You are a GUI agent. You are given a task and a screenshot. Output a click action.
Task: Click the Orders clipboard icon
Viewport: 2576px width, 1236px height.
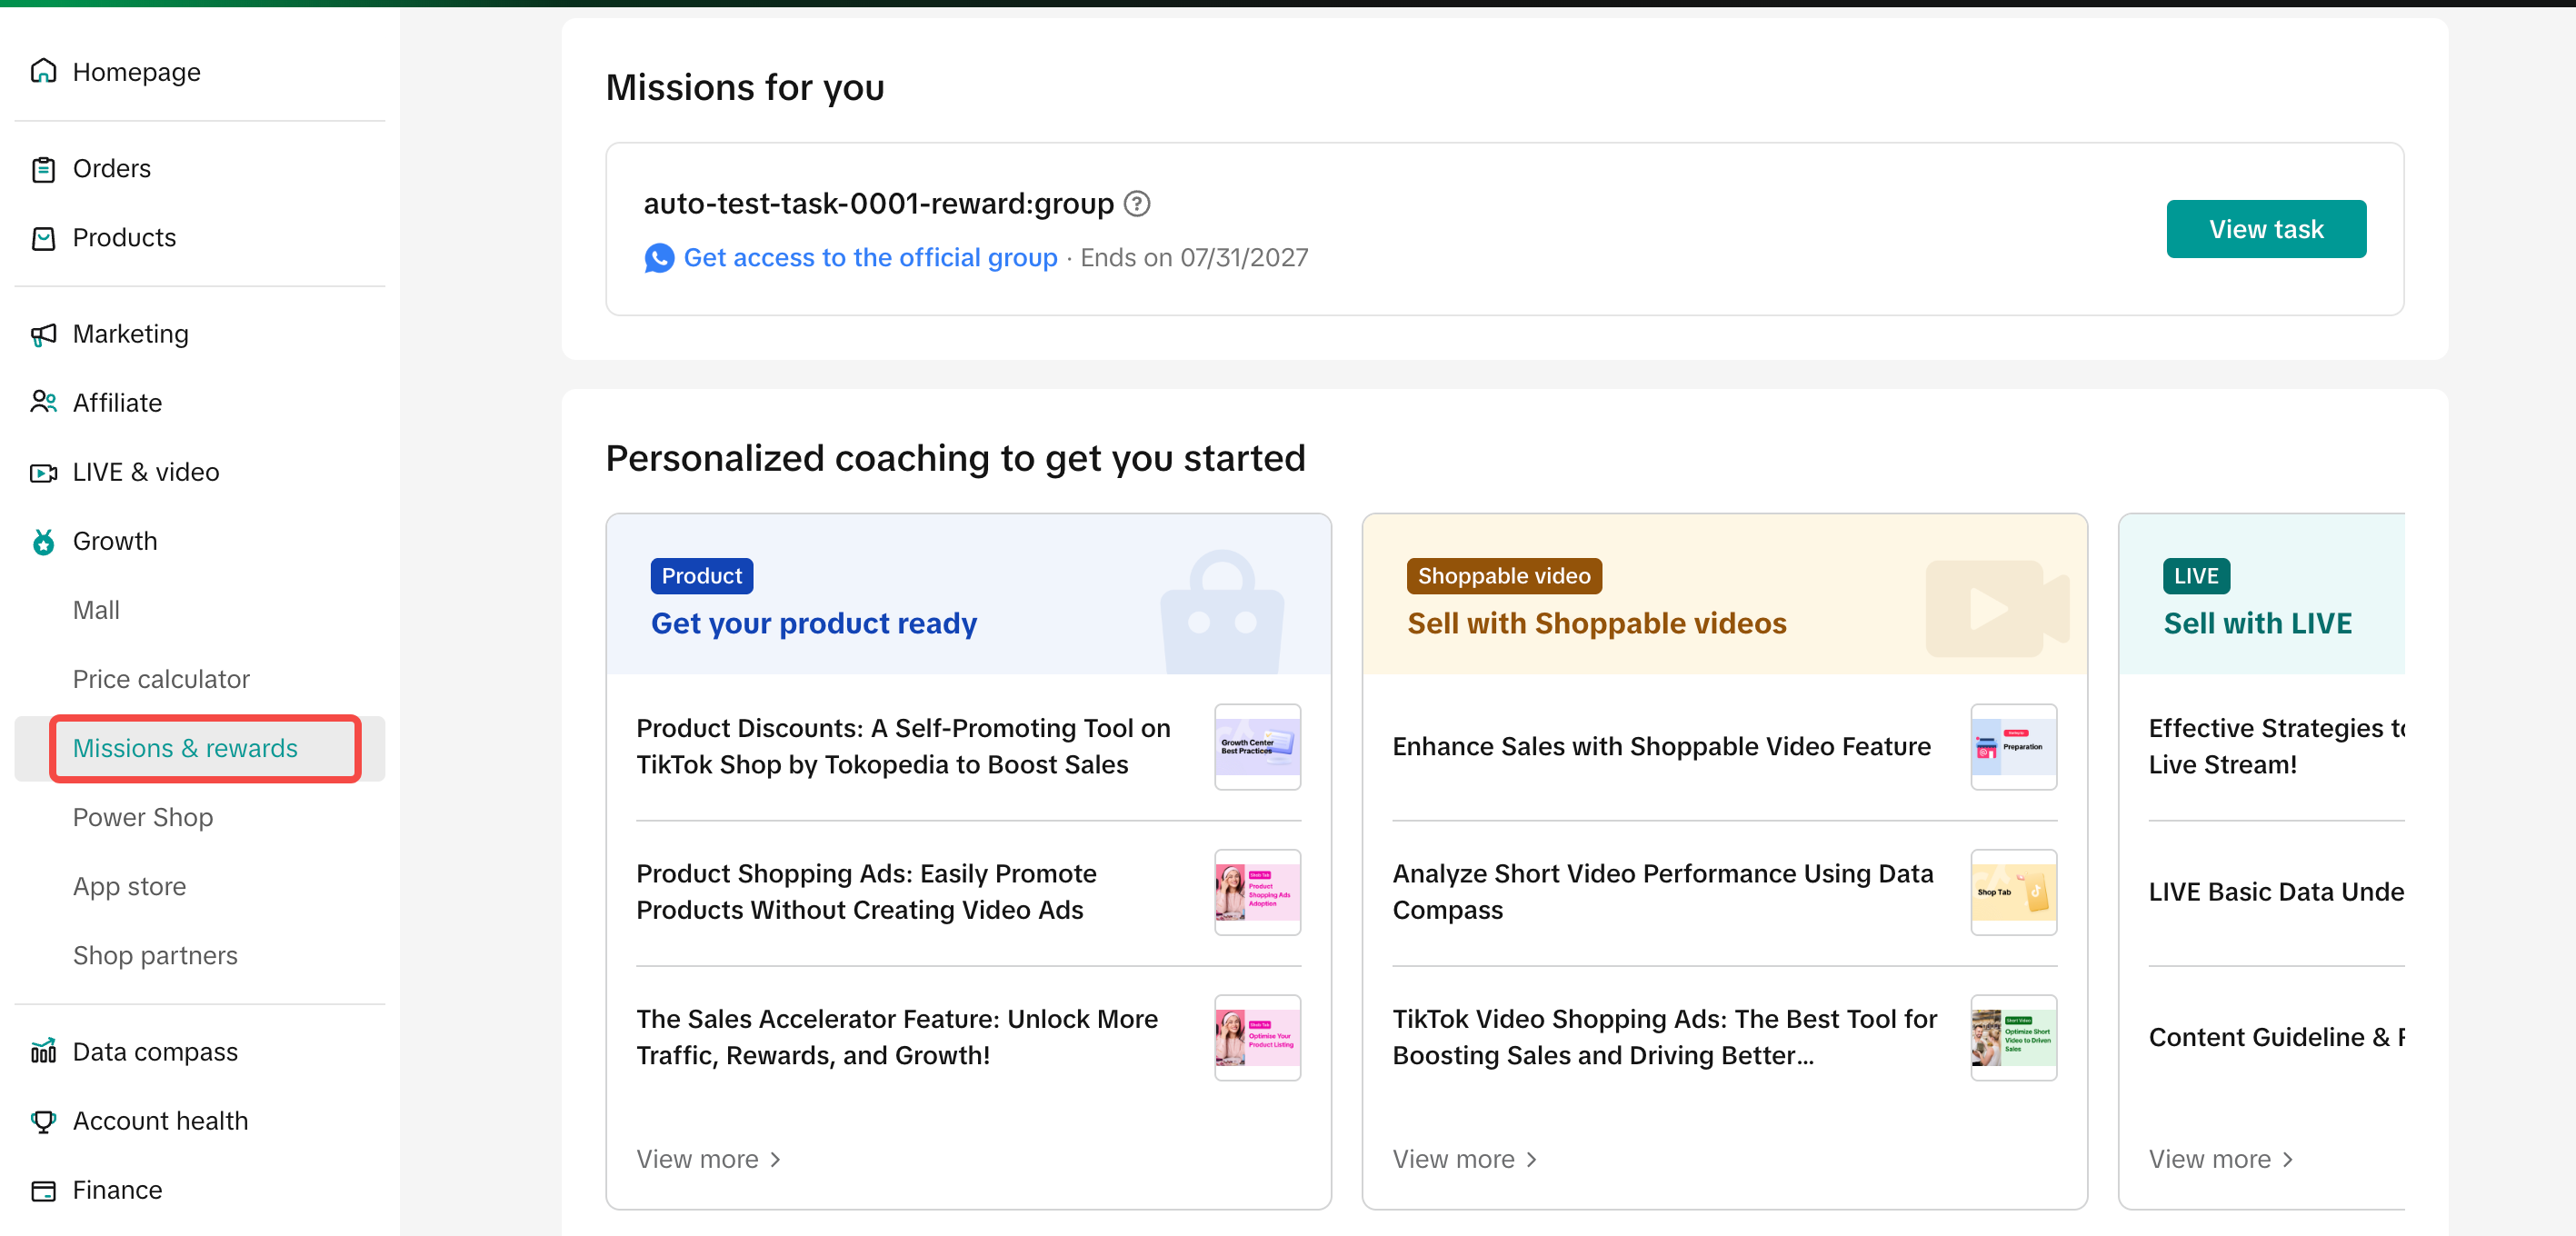[x=43, y=169]
